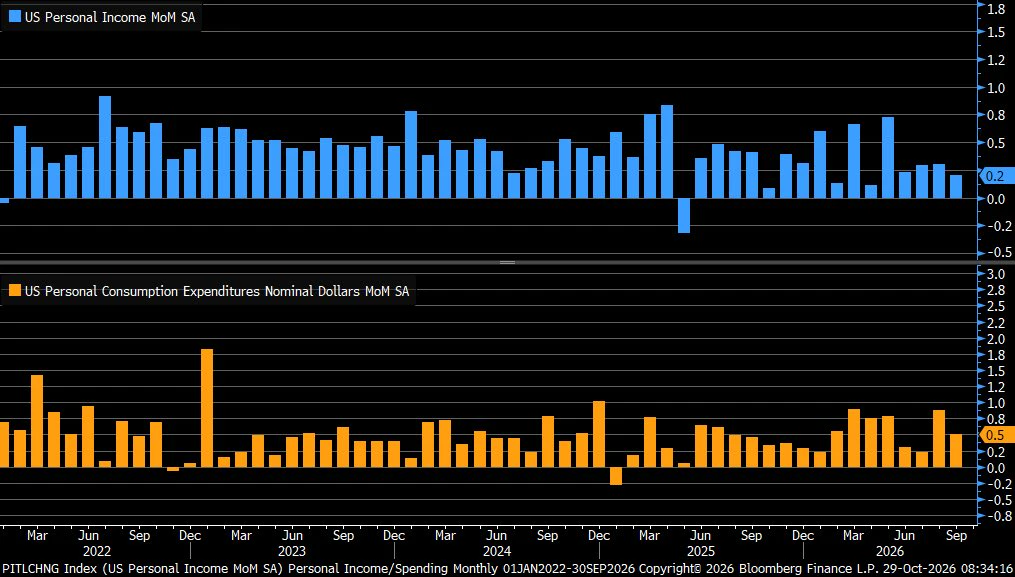Click the Sep label after 2026
1015x577 pixels.
pos(956,536)
